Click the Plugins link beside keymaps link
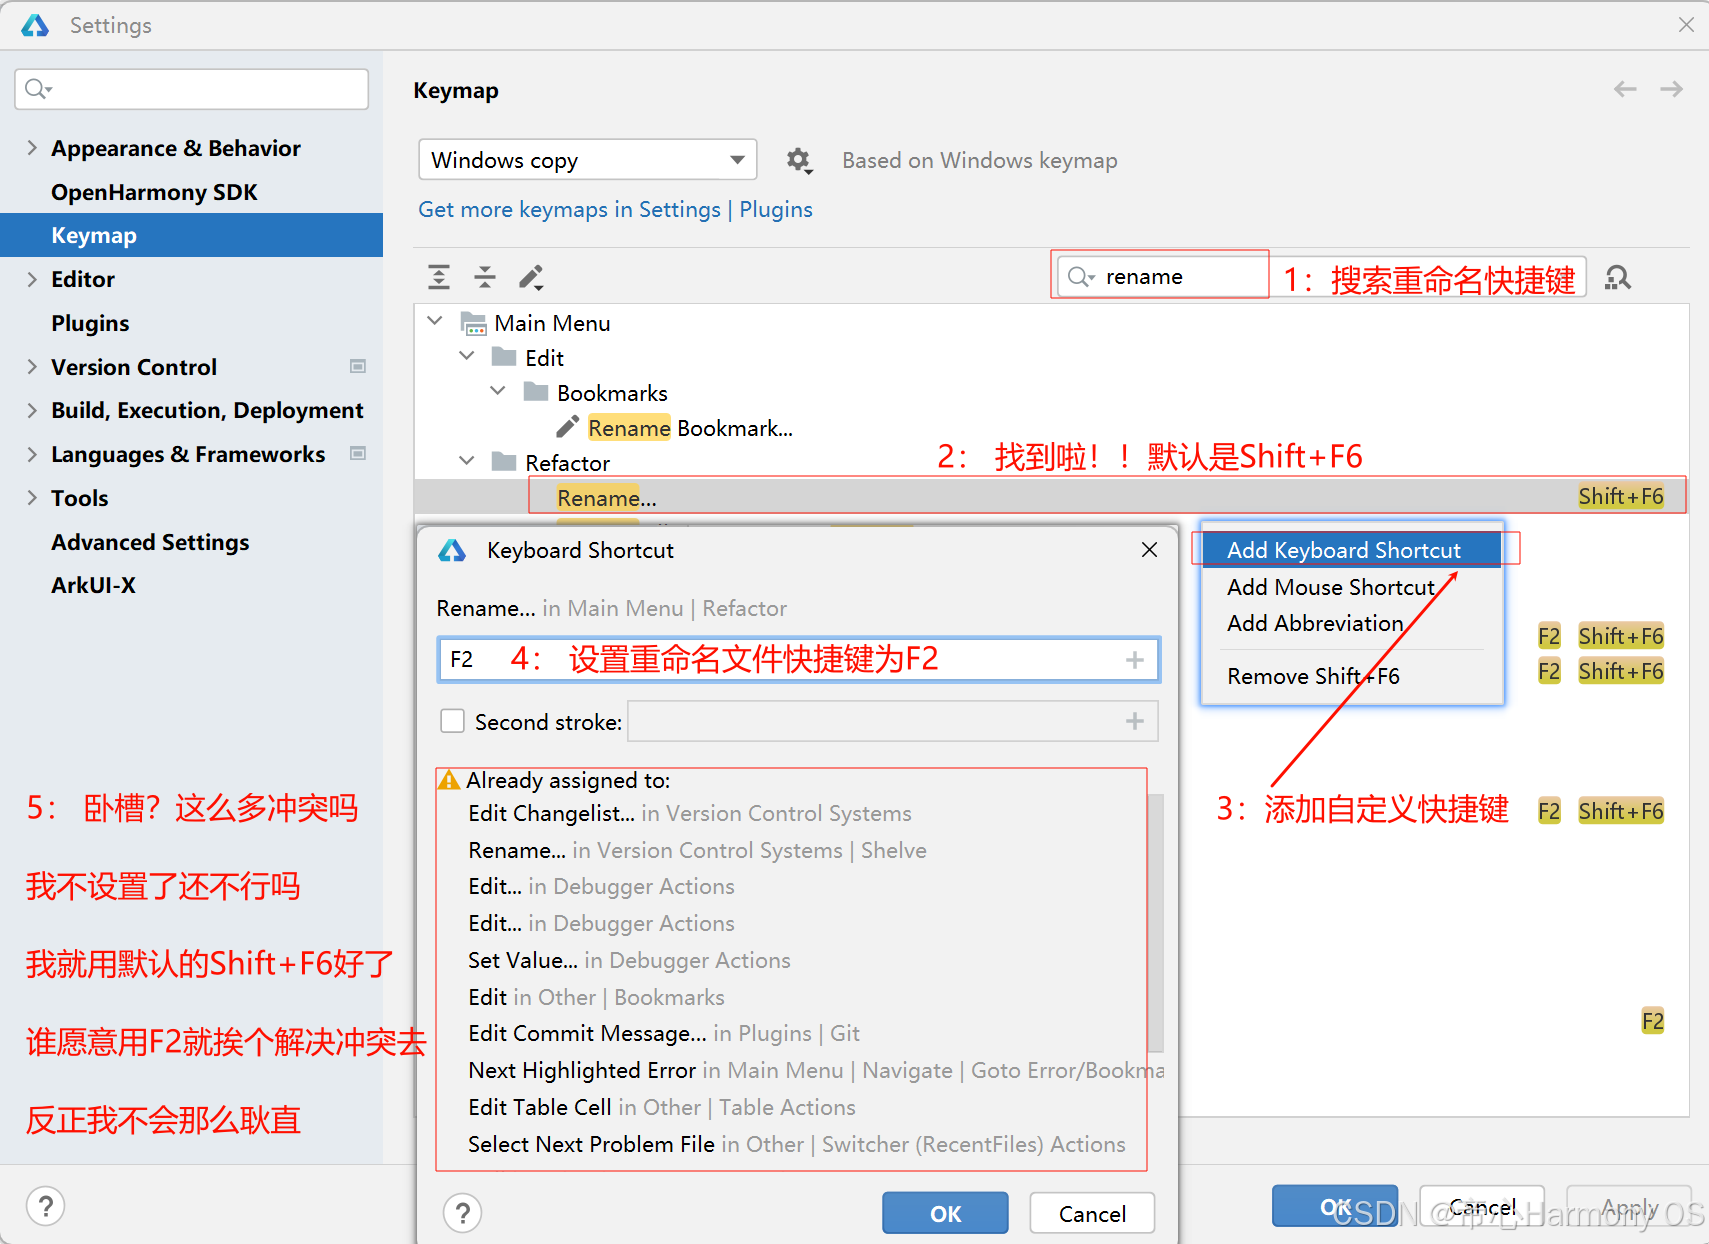 point(776,209)
